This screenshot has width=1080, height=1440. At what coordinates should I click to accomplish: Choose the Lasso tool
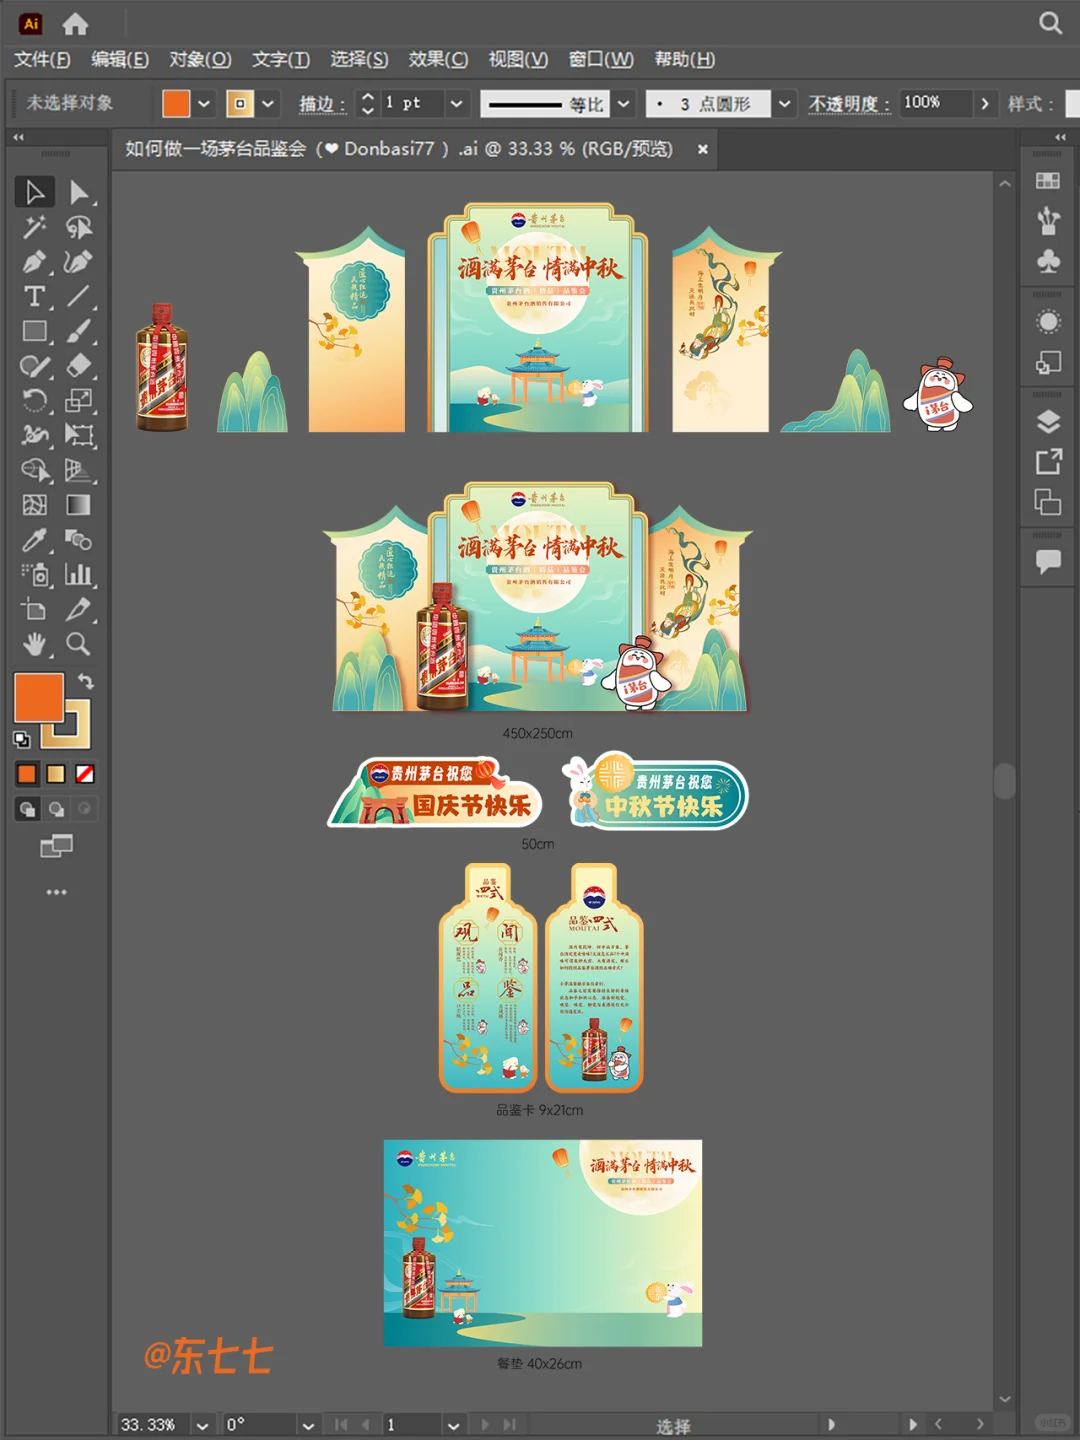(x=78, y=227)
